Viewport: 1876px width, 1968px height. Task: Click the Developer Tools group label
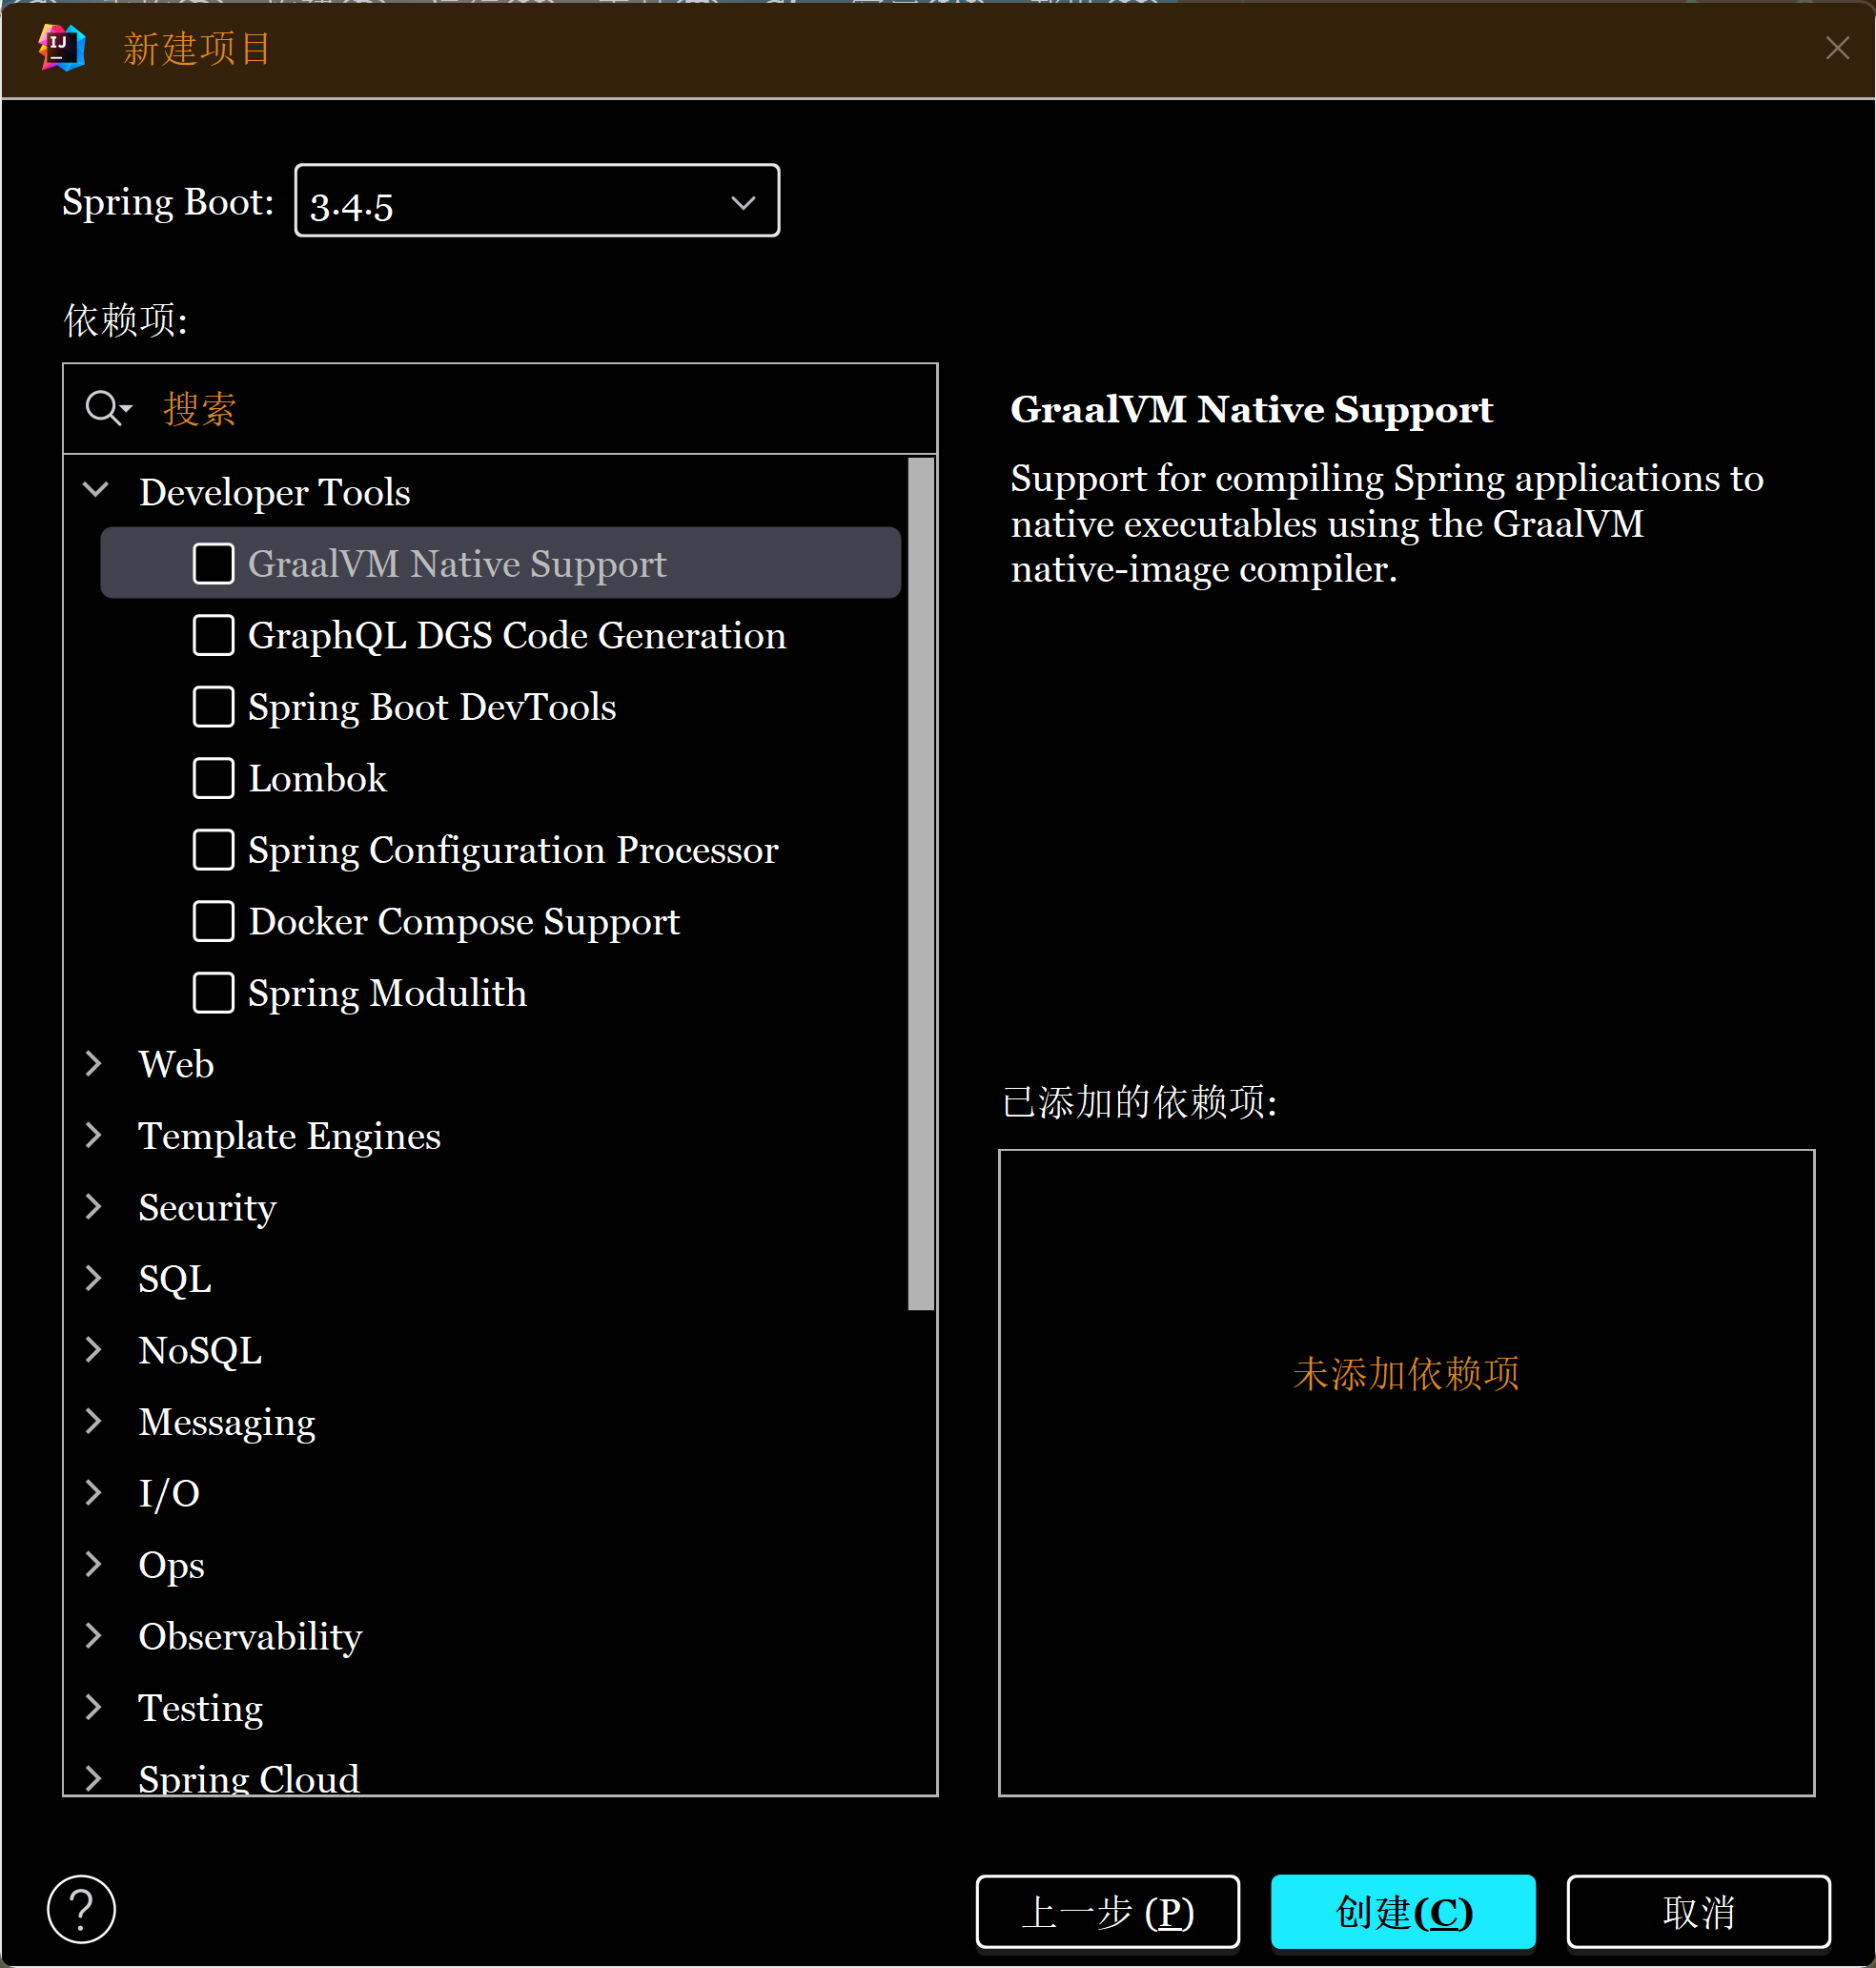pyautogui.click(x=274, y=492)
